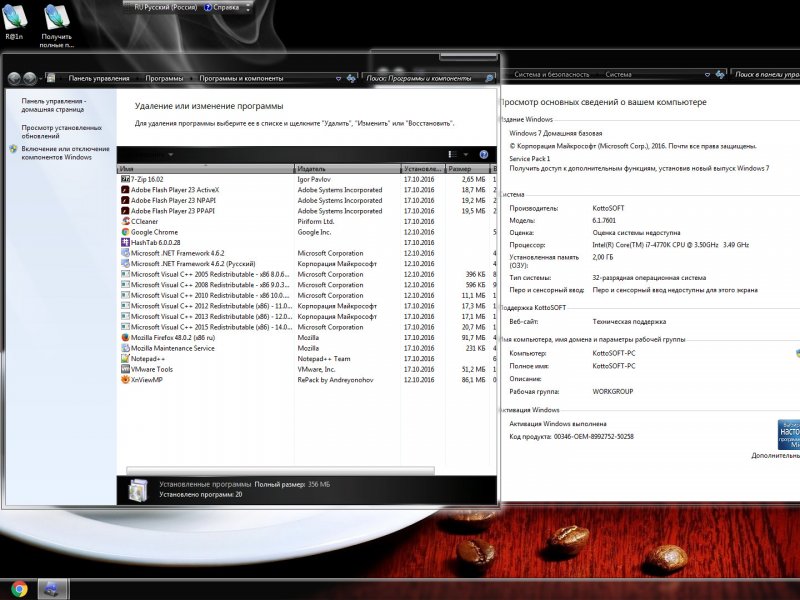
Task: Select the CCleaner icon in the program list
Action: point(126,221)
